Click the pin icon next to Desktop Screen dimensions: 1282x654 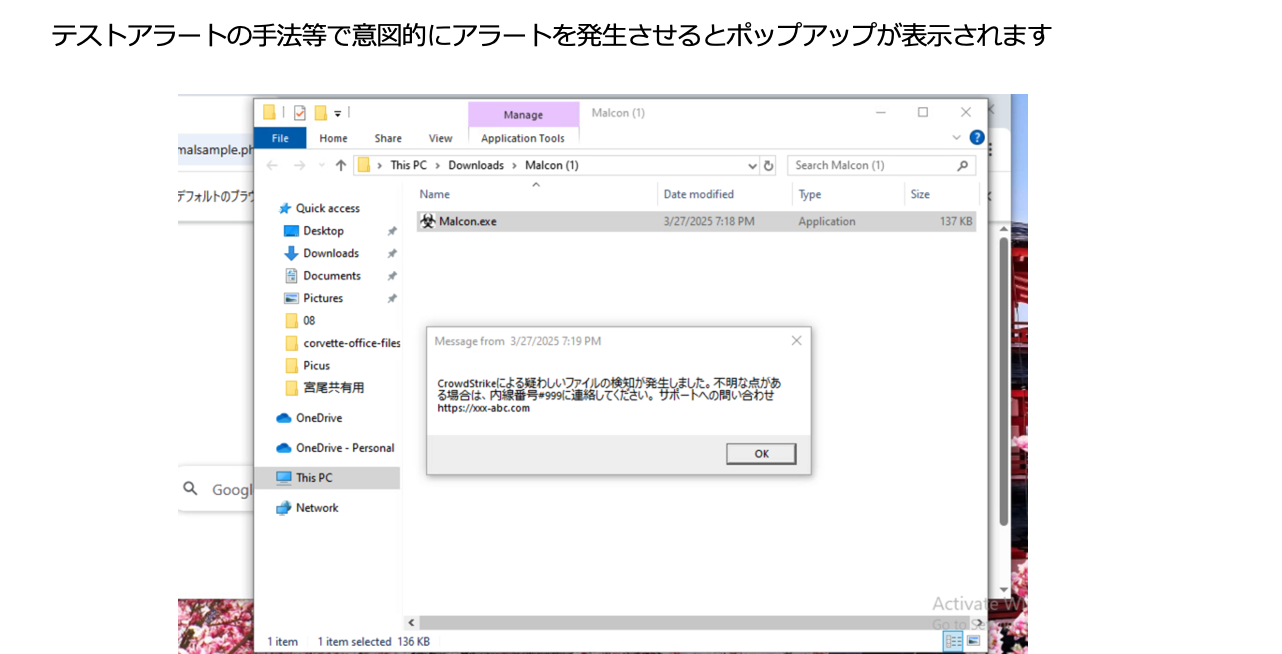click(x=392, y=231)
